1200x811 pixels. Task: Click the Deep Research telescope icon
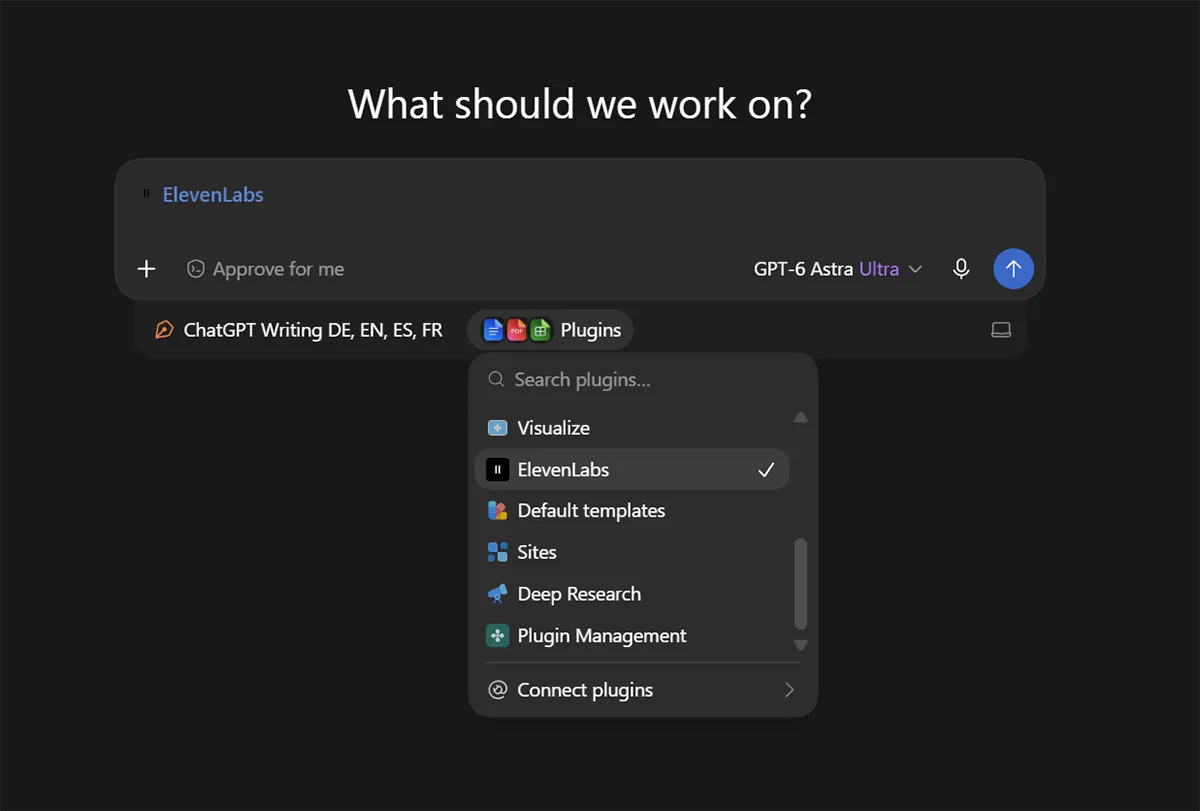coord(497,594)
